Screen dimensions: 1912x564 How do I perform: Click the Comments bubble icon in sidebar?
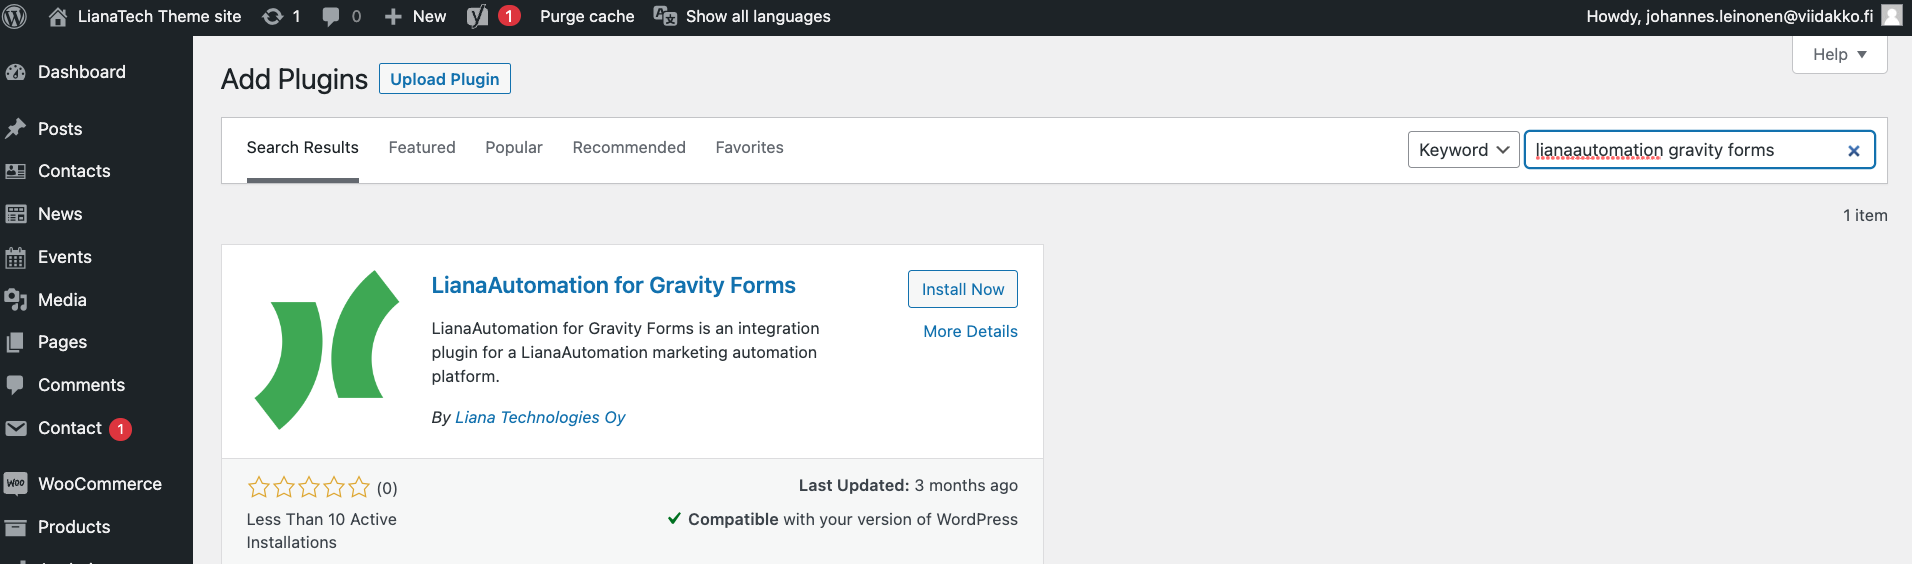15,385
